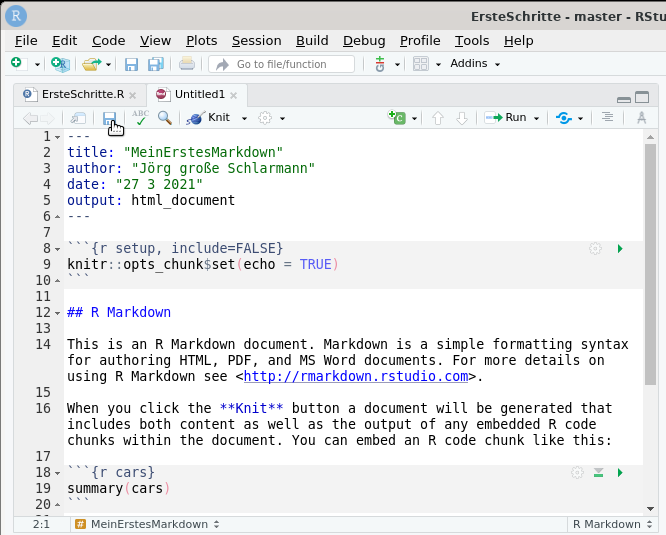
Task: Open the Addins dropdown
Action: point(475,63)
